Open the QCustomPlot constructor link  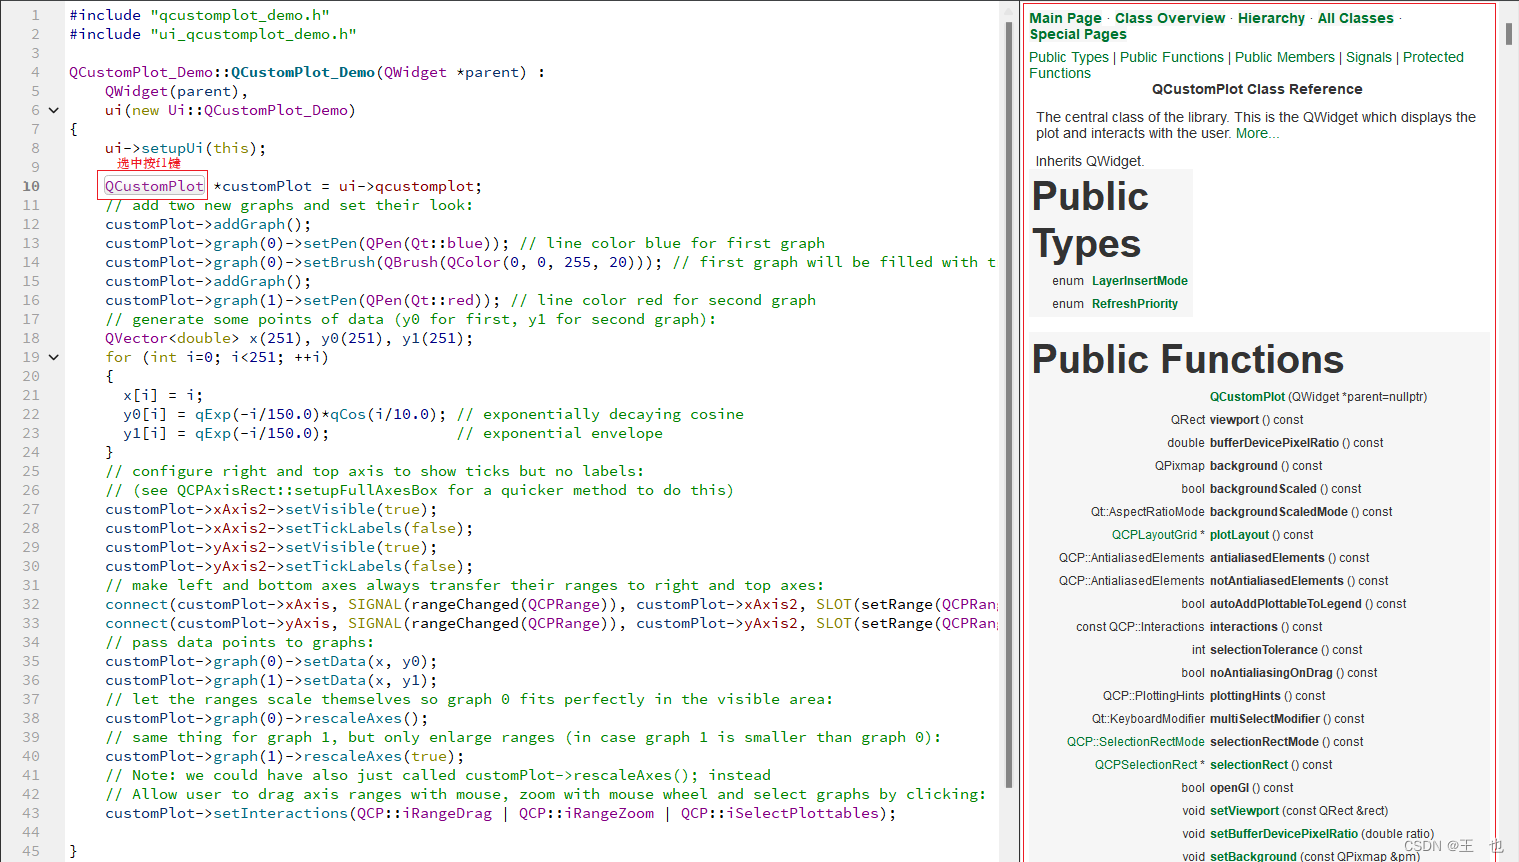click(x=1247, y=397)
